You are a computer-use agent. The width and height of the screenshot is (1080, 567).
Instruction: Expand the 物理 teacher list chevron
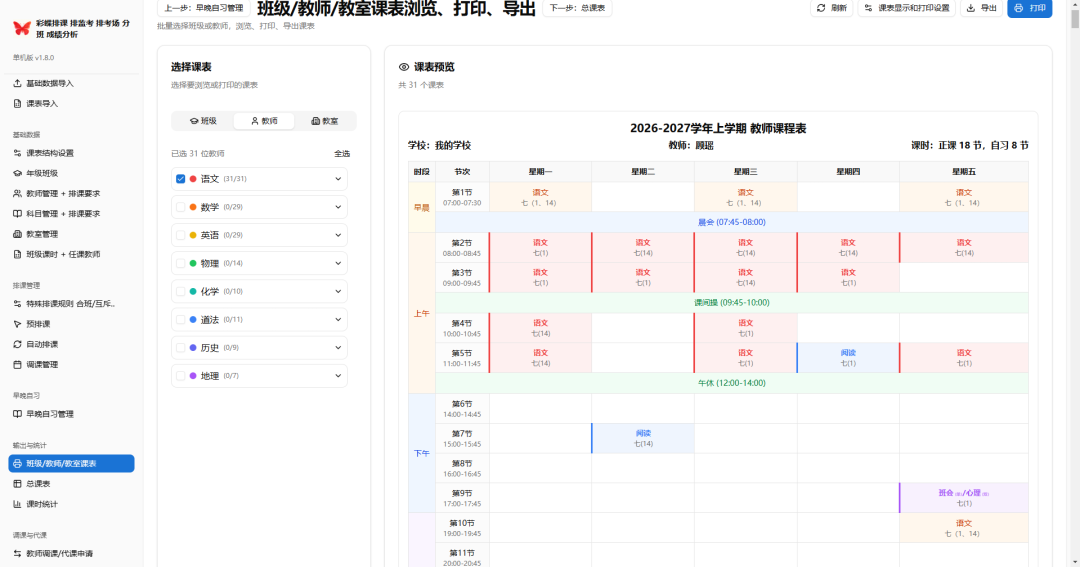[x=338, y=263]
